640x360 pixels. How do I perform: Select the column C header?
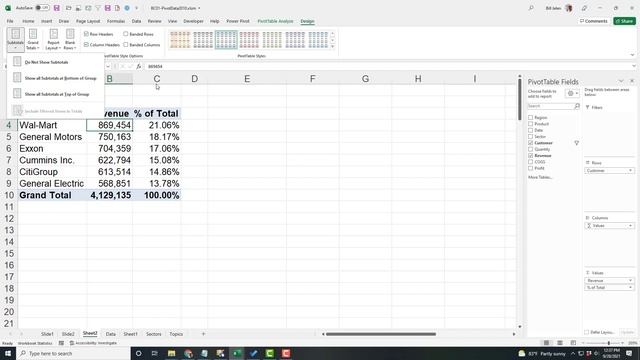click(x=157, y=79)
